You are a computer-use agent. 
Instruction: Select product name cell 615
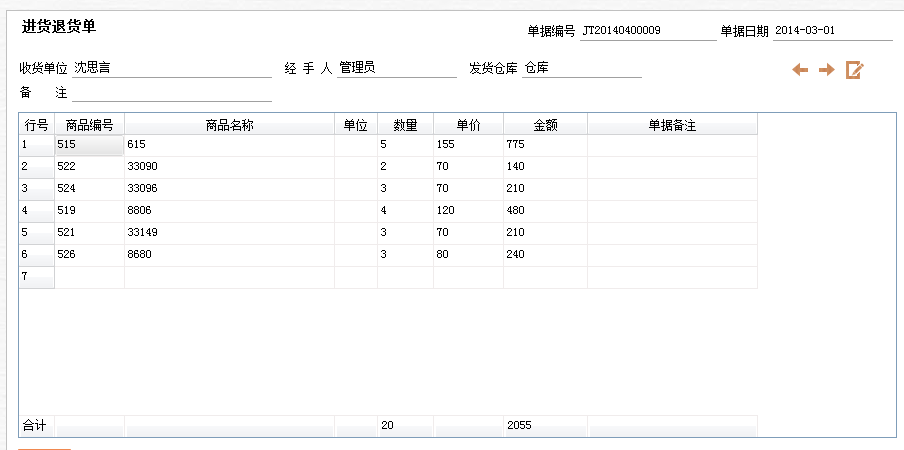click(229, 145)
